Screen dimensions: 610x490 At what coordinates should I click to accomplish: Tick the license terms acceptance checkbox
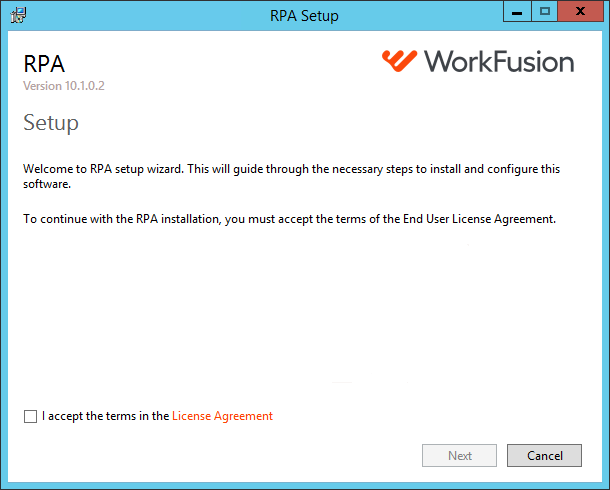(x=30, y=416)
